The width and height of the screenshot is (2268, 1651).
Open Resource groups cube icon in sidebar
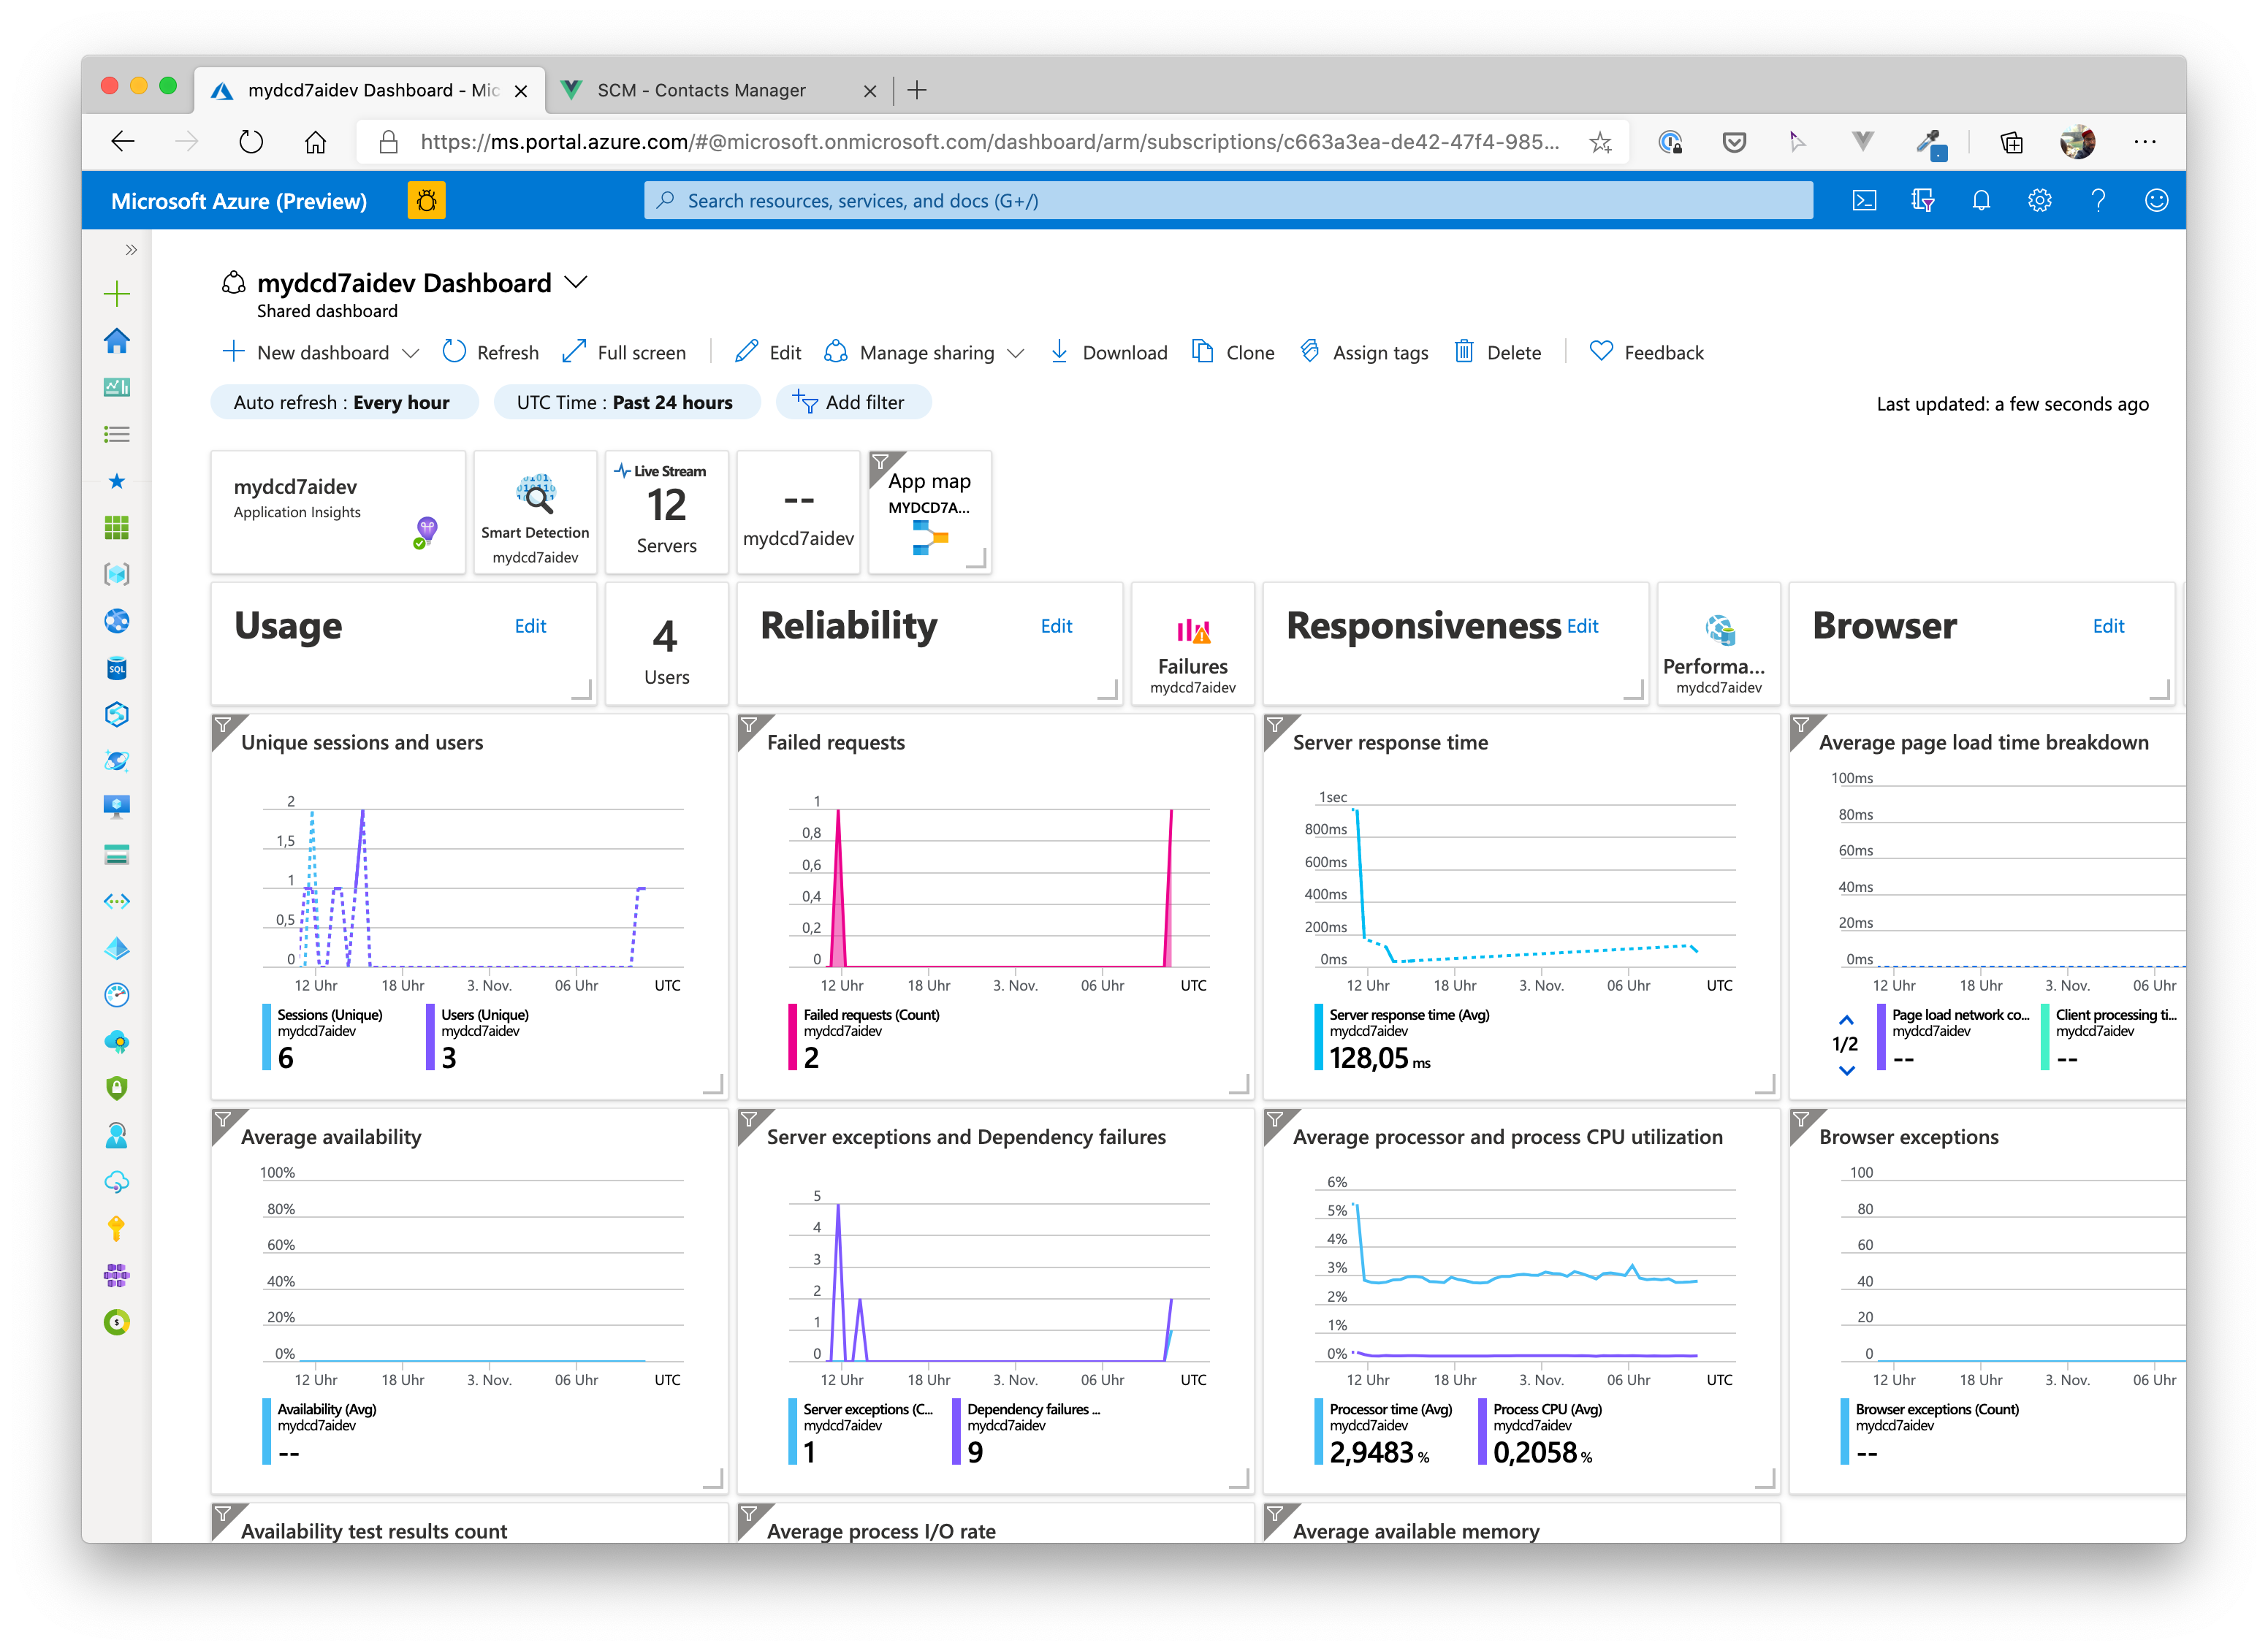click(x=117, y=574)
